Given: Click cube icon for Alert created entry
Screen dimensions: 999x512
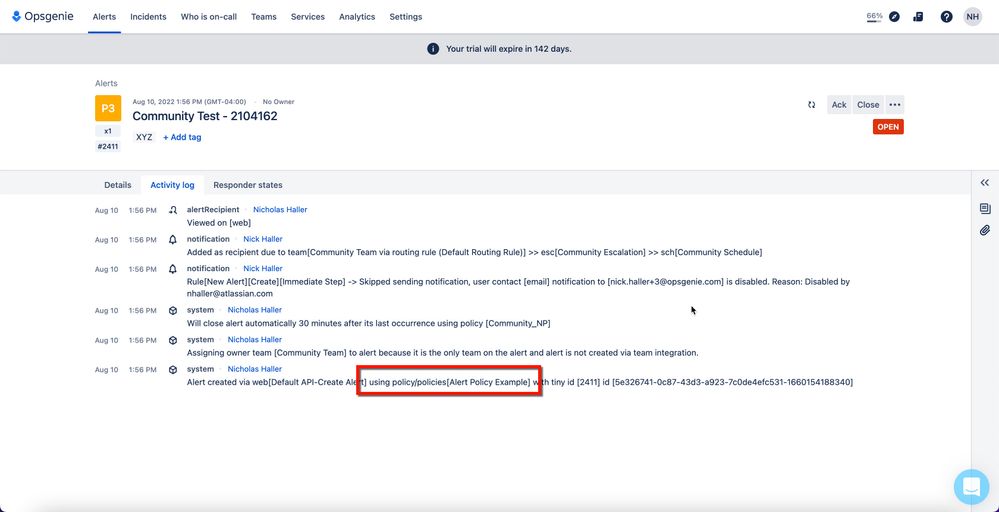Looking at the screenshot, I should (x=173, y=369).
